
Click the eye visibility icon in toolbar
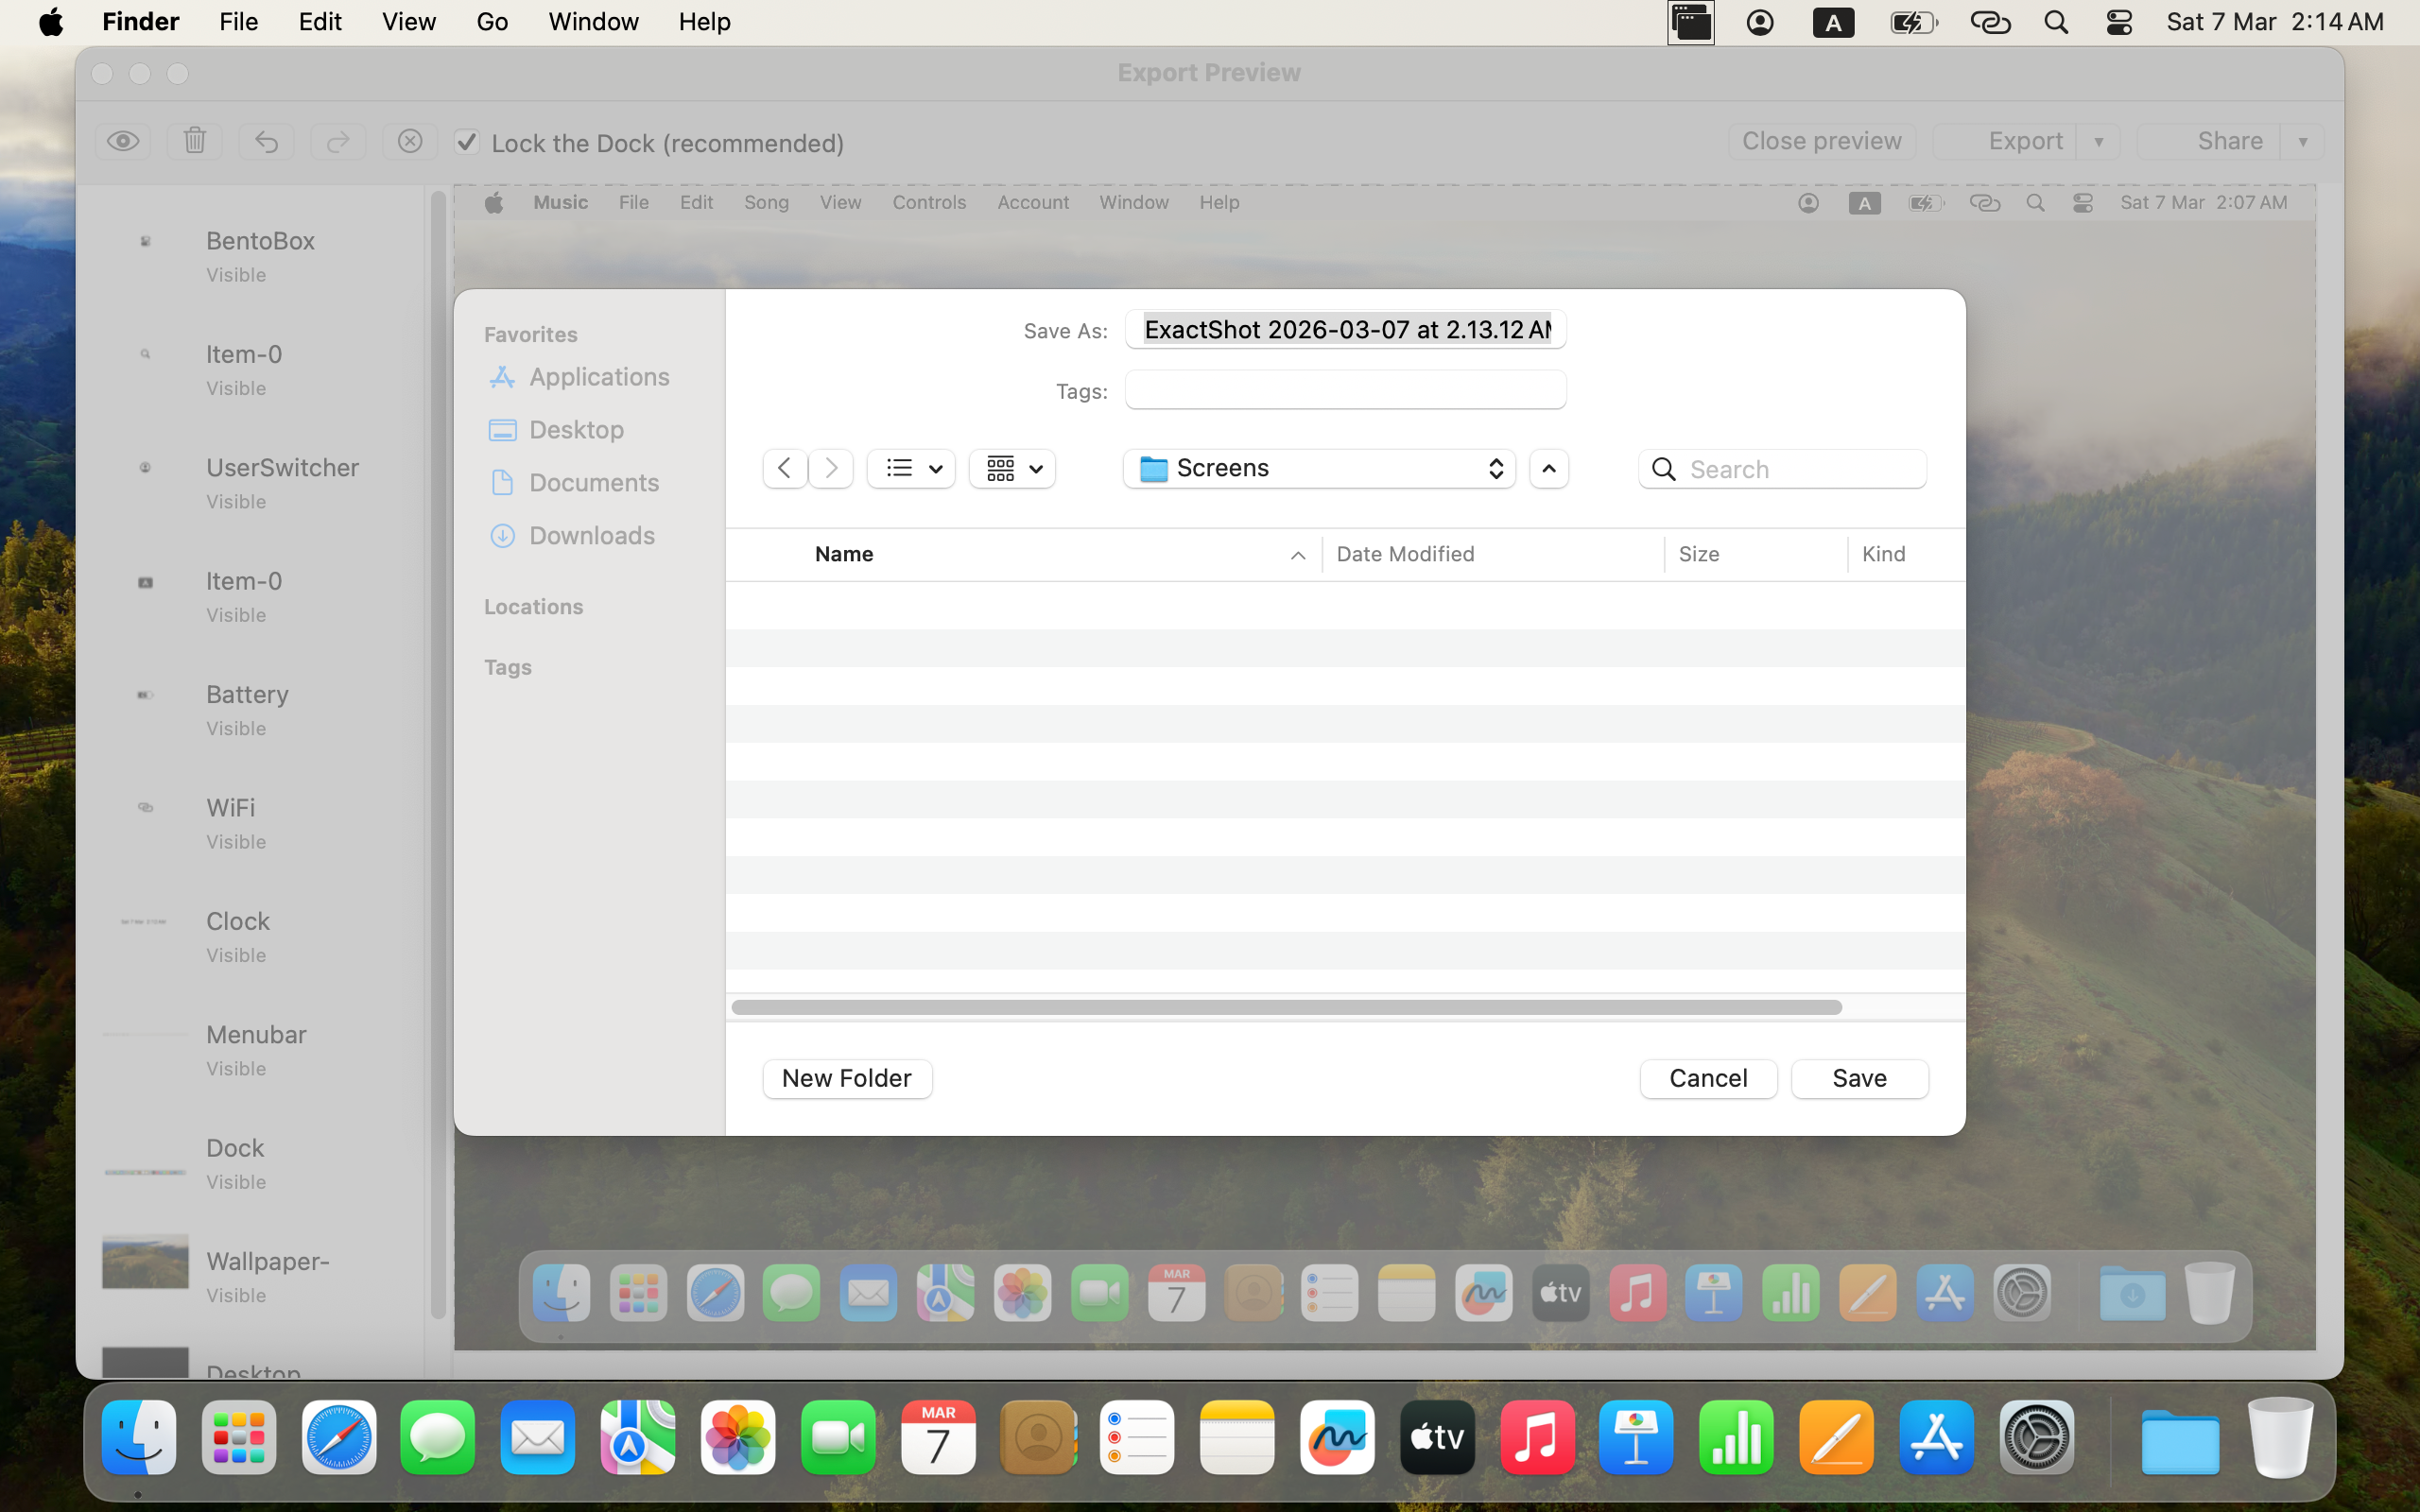pos(123,141)
